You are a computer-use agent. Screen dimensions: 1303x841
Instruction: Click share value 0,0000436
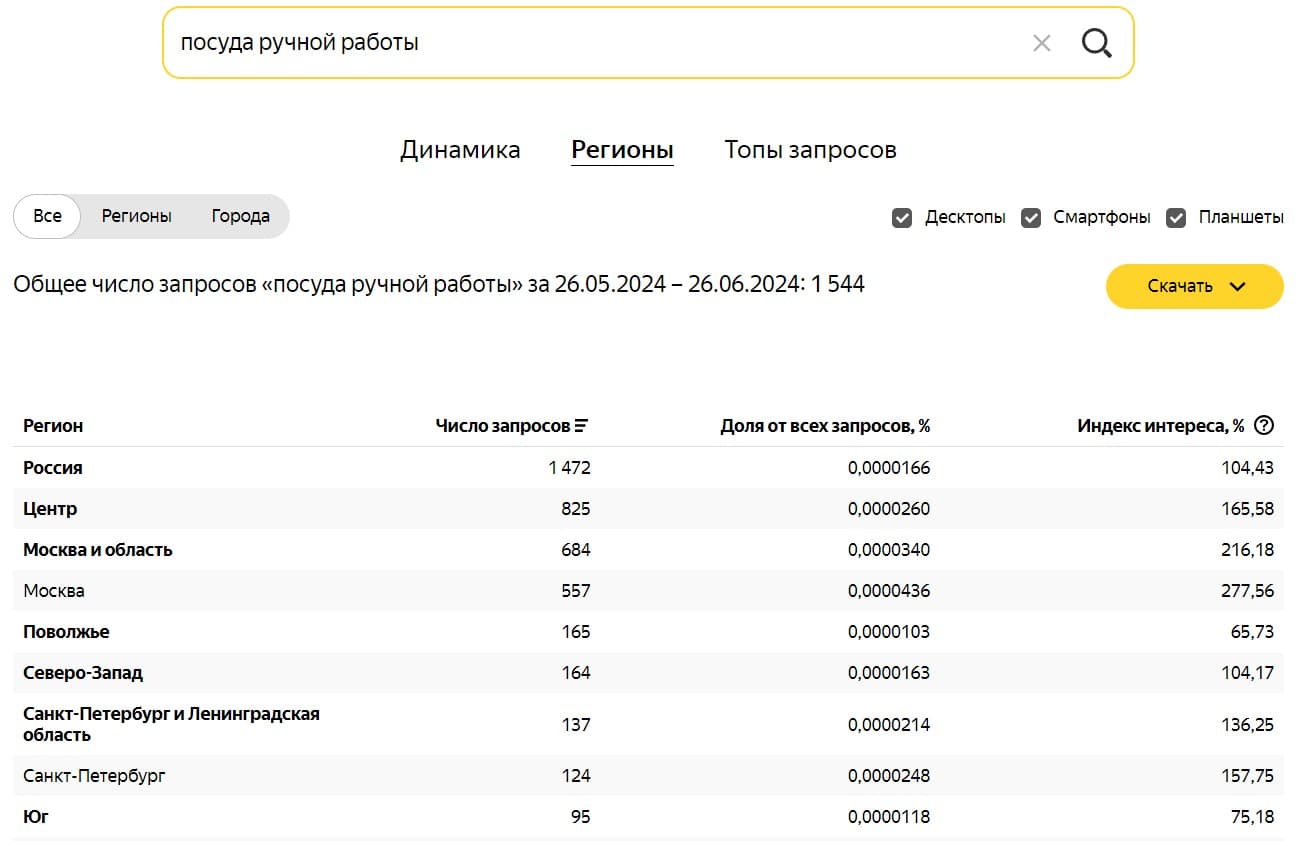tap(889, 591)
